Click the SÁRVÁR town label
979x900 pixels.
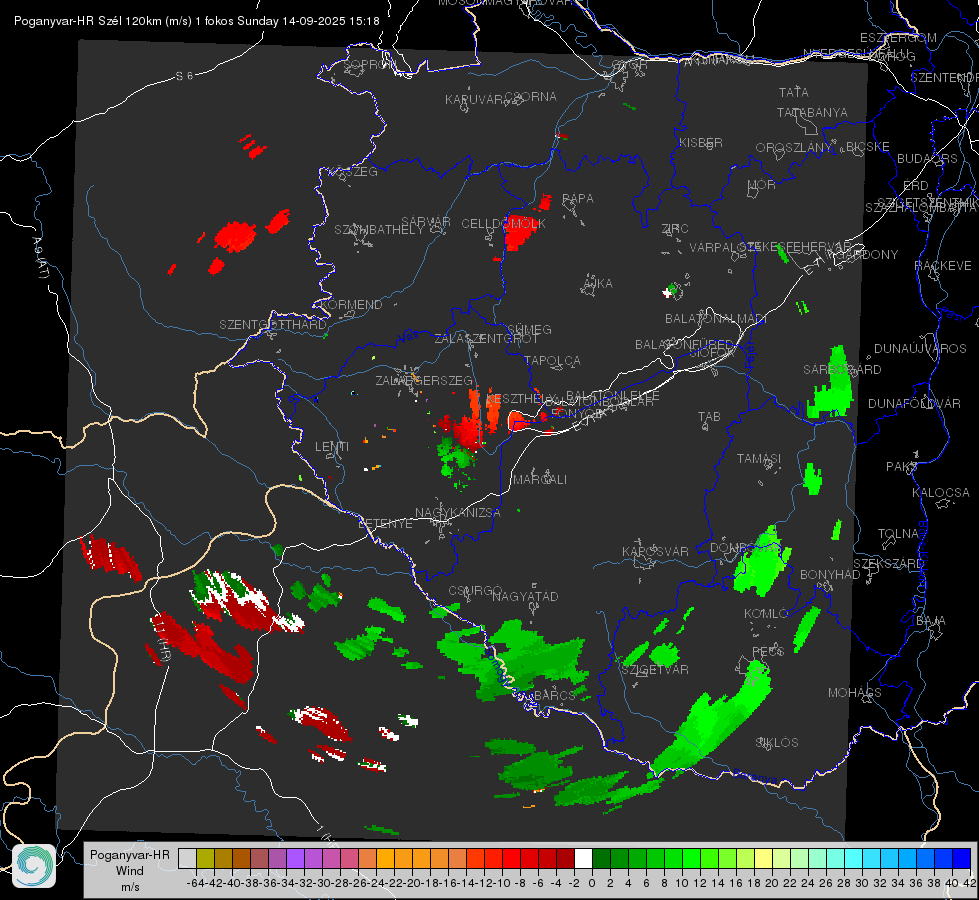tap(426, 222)
